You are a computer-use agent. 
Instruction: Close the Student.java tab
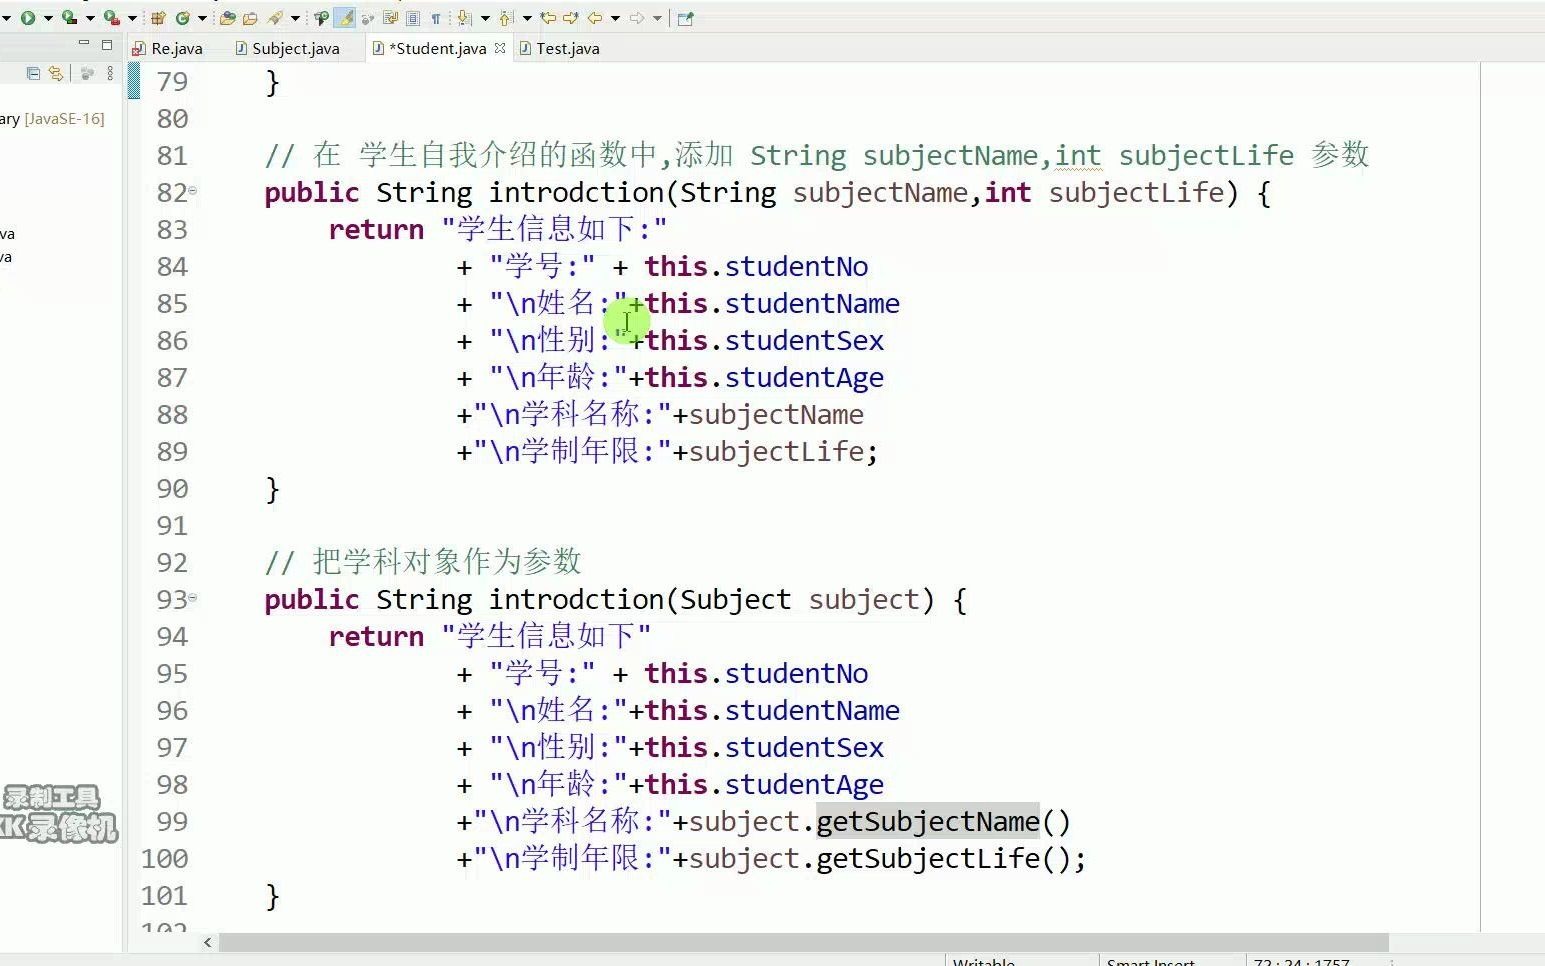pos(500,48)
